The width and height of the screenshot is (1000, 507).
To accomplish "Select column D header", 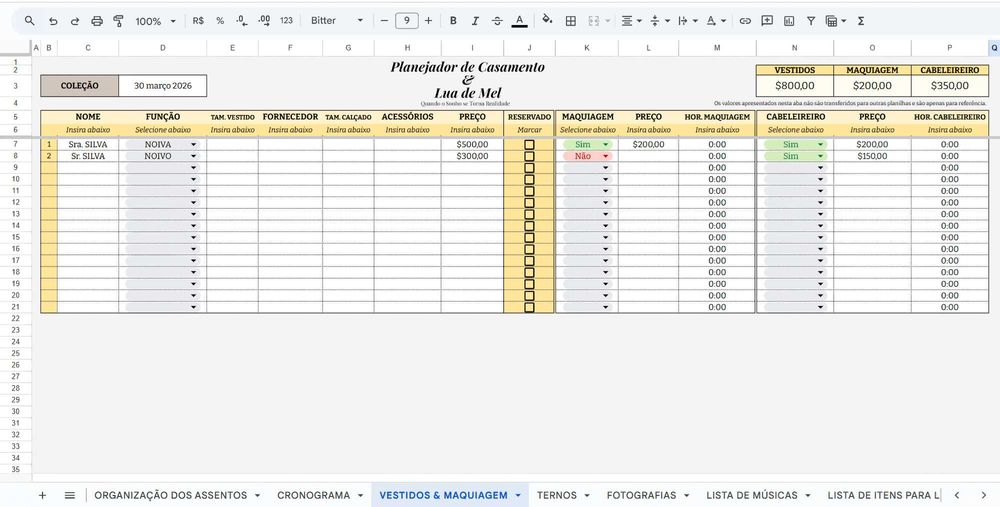I will pyautogui.click(x=163, y=48).
